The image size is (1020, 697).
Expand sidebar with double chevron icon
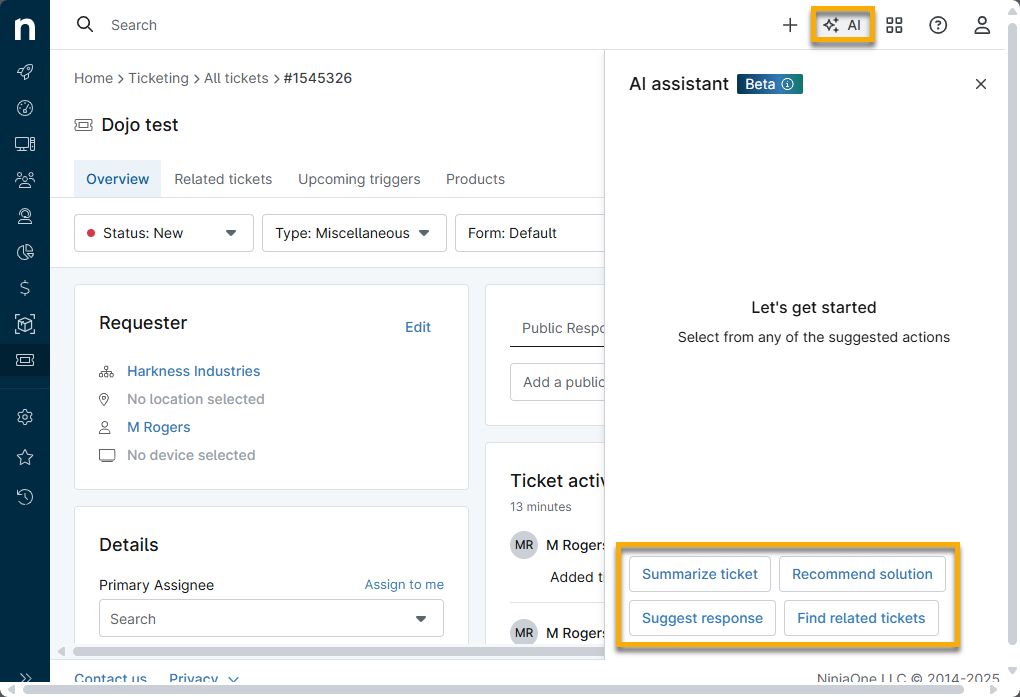pos(25,677)
